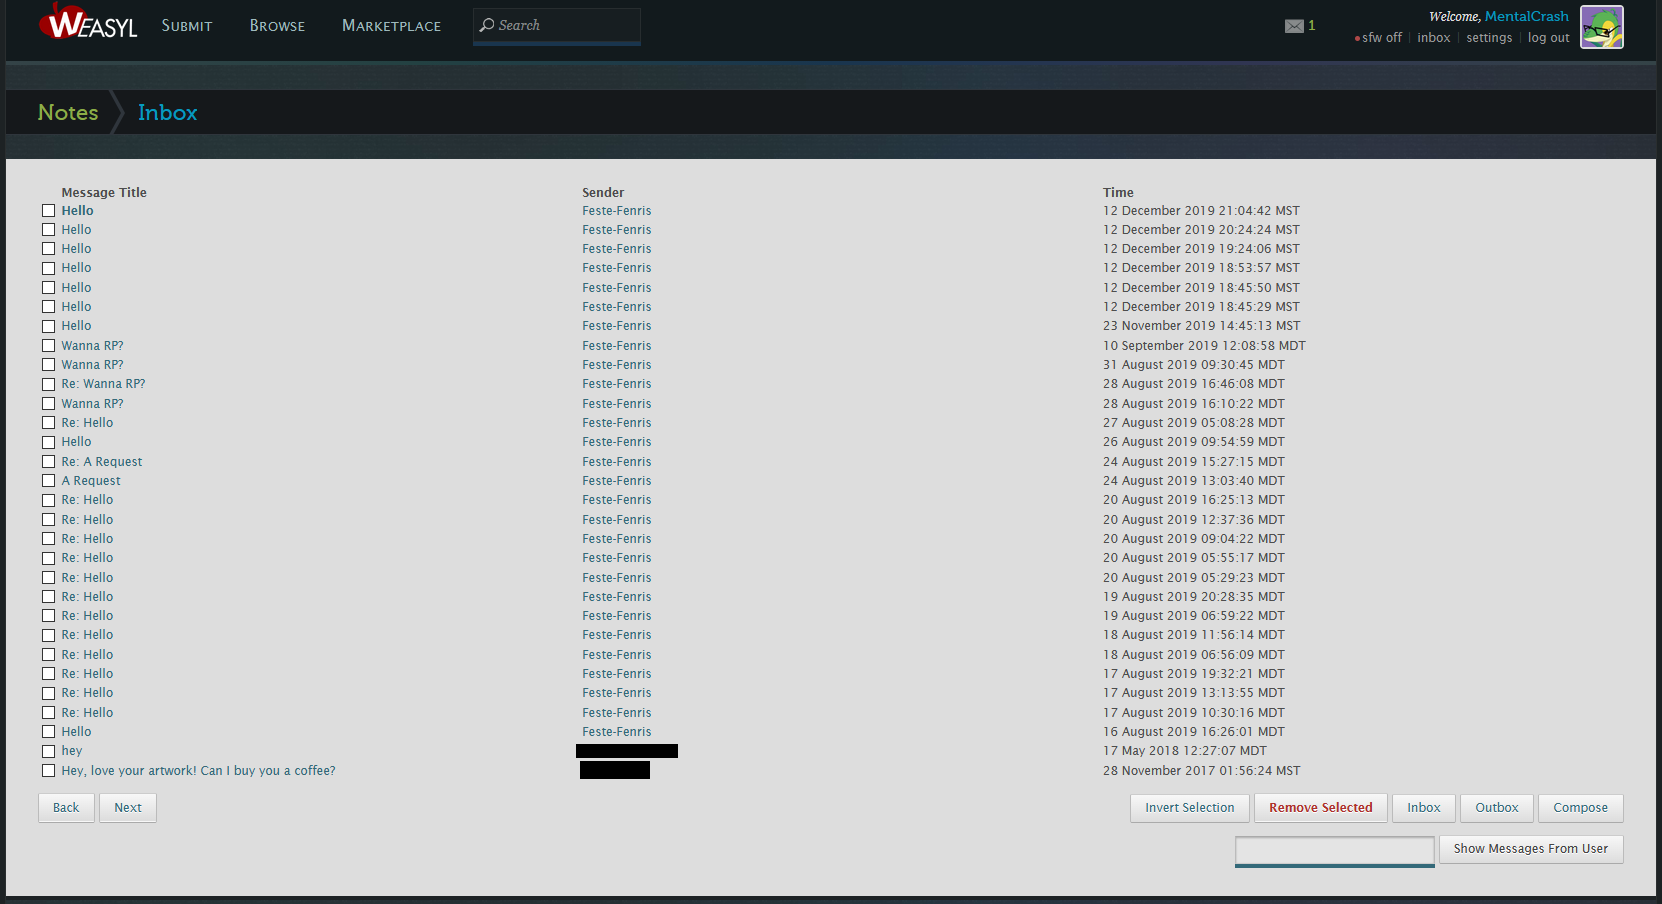The width and height of the screenshot is (1662, 904).
Task: Go to the Notes breadcrumb
Action: pyautogui.click(x=68, y=112)
